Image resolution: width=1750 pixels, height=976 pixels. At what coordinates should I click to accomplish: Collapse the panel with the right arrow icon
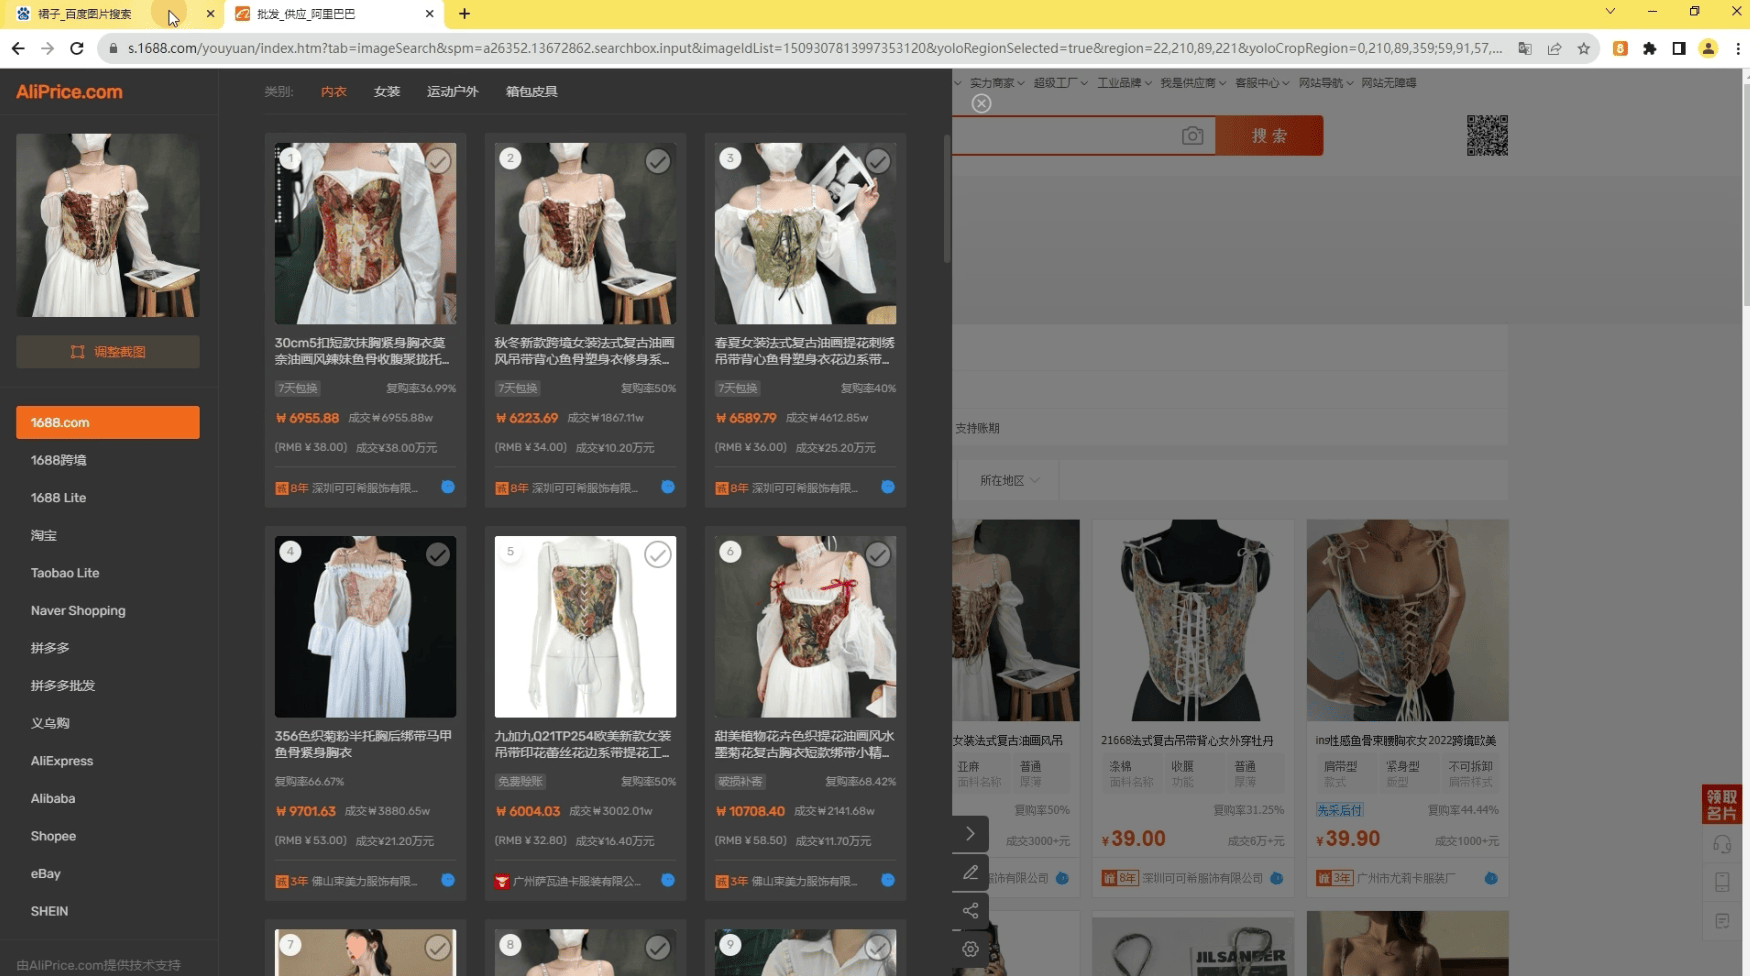[x=970, y=834]
